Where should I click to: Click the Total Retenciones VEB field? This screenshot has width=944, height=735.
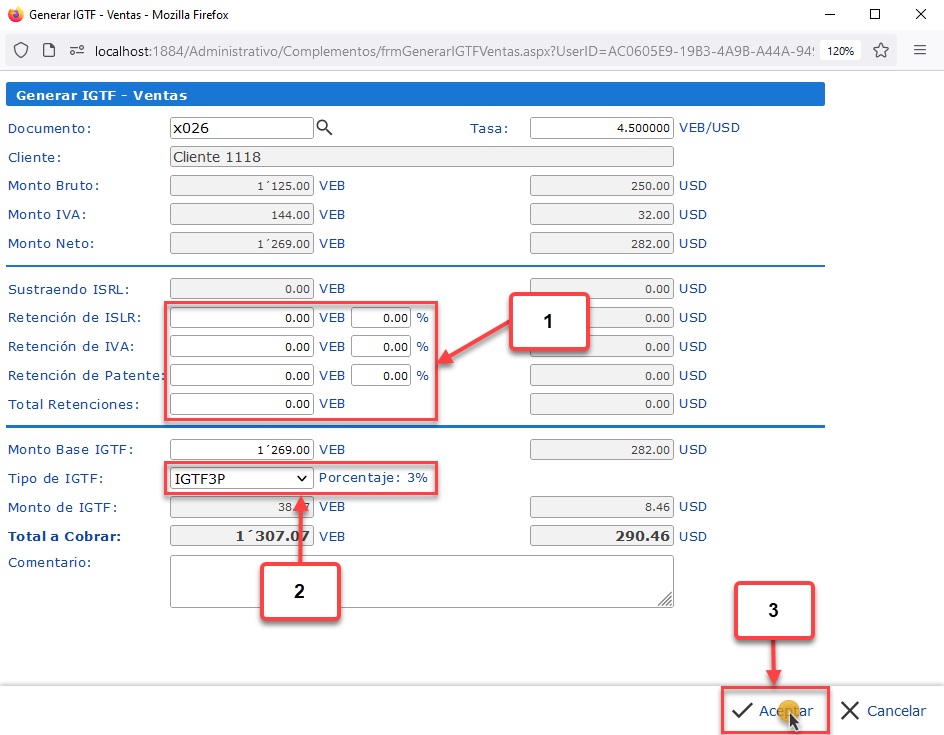point(241,403)
